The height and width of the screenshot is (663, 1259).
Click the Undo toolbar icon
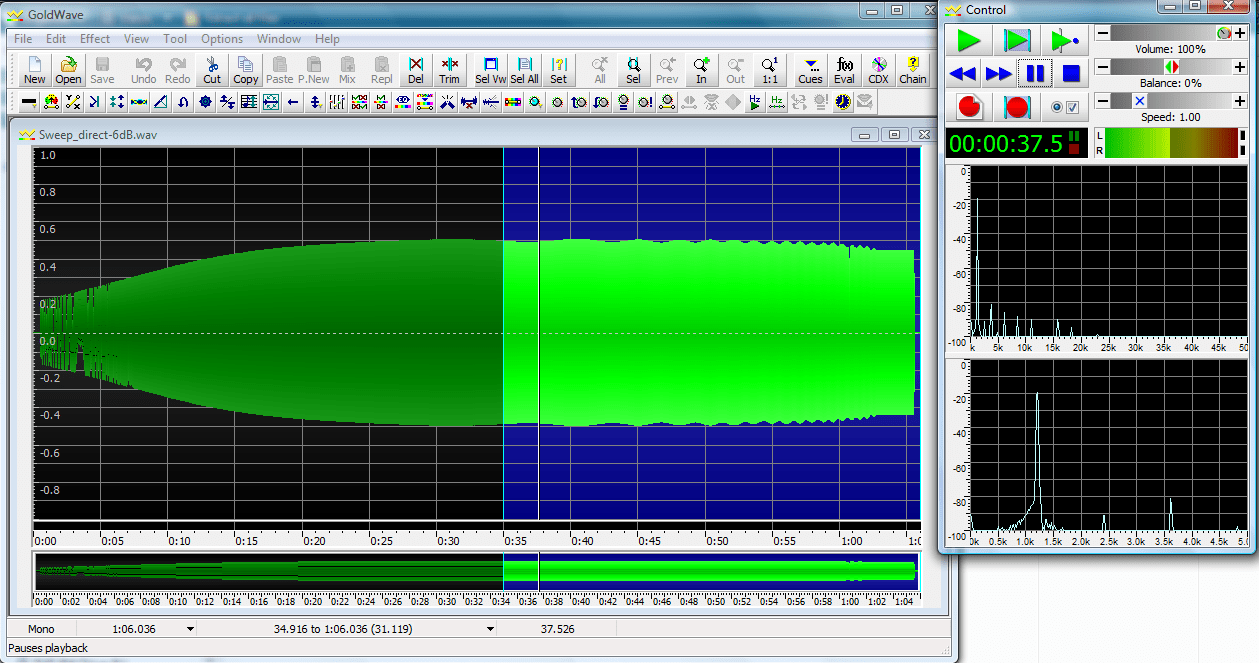pyautogui.click(x=143, y=69)
